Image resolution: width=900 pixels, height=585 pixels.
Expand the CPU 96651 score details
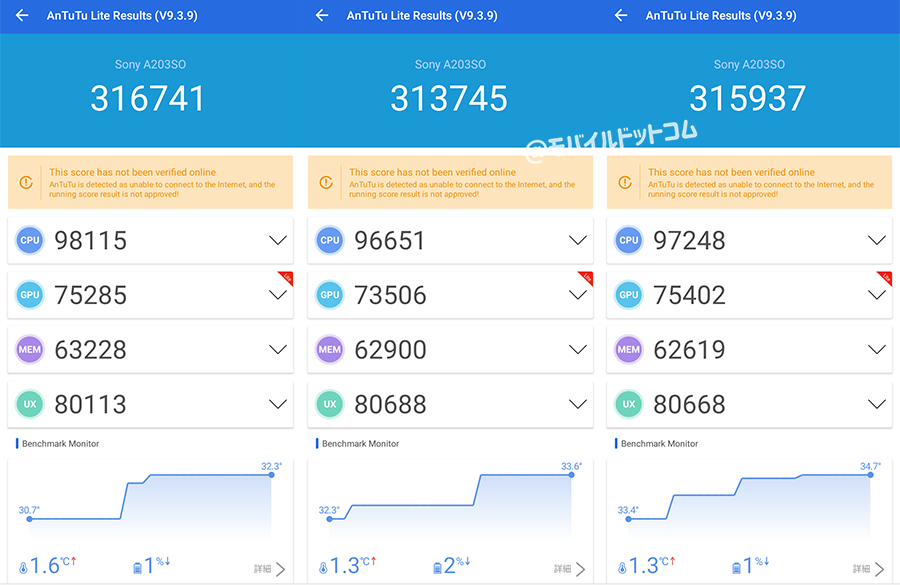tap(578, 240)
